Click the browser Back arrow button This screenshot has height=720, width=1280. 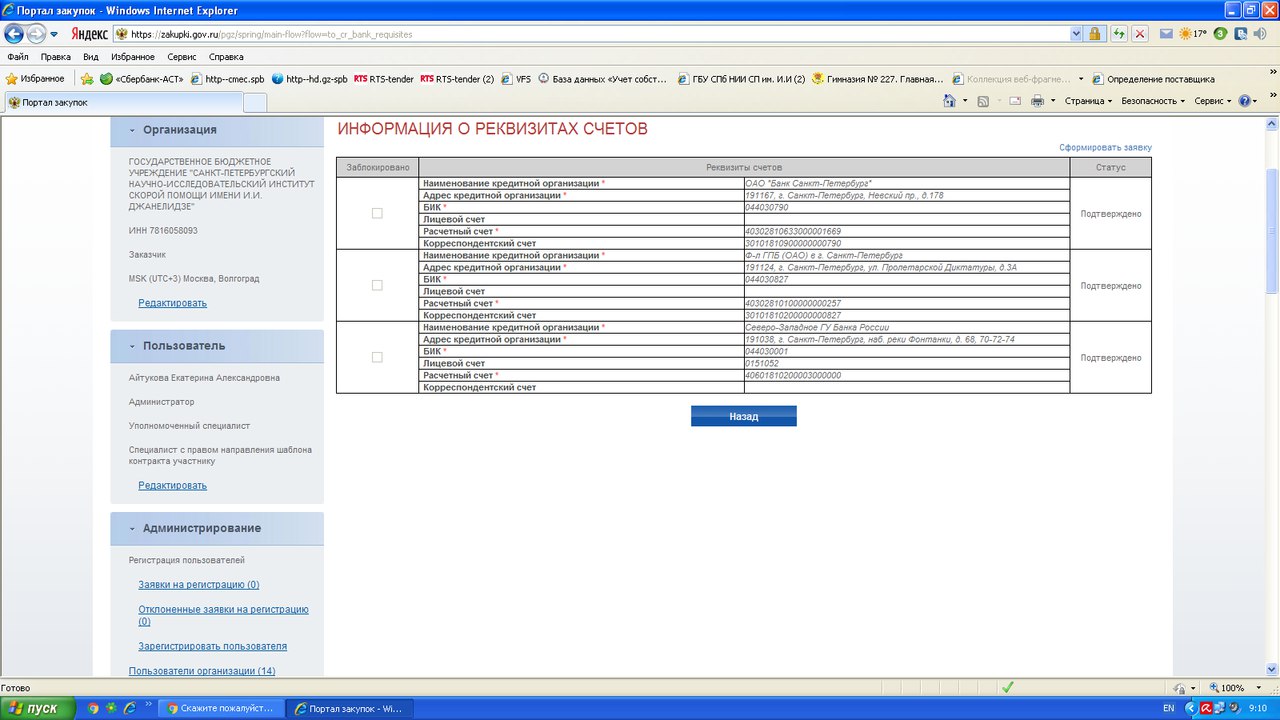click(x=14, y=33)
